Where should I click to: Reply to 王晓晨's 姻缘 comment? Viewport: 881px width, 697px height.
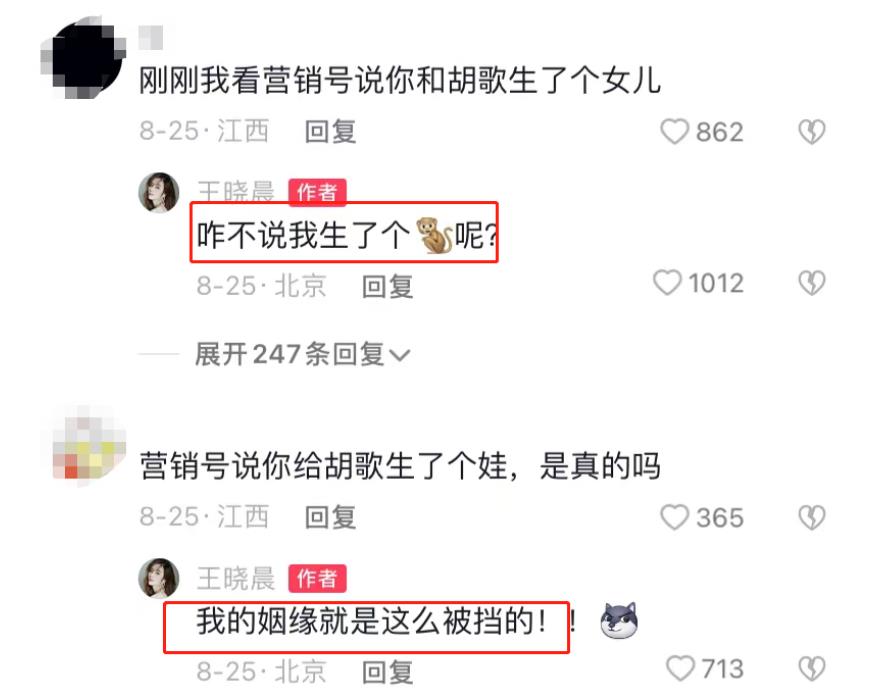coord(387,672)
